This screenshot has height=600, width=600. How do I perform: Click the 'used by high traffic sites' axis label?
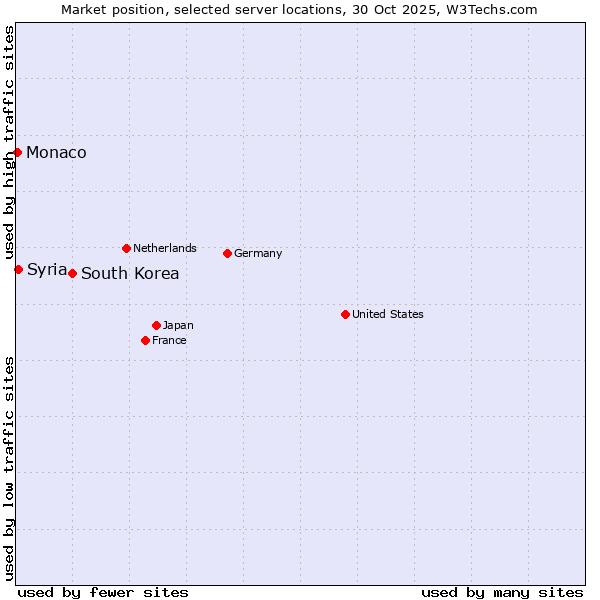click(9, 142)
